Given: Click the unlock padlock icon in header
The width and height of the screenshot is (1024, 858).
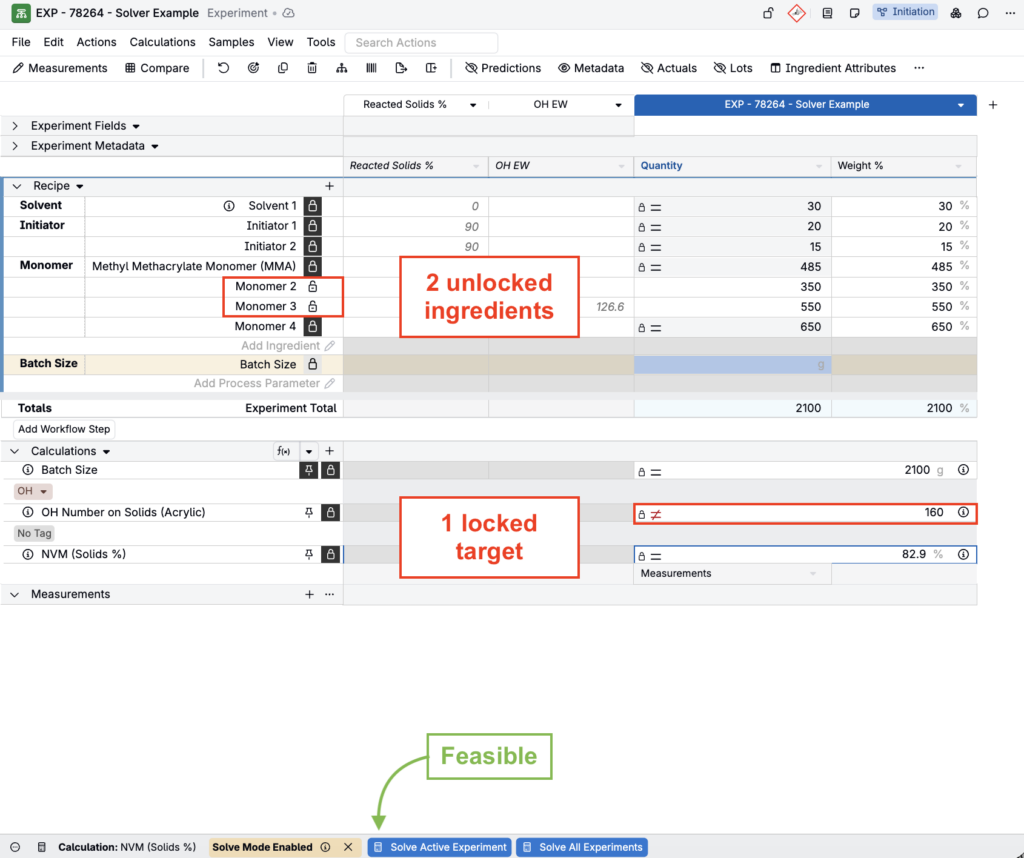Looking at the screenshot, I should click(768, 13).
